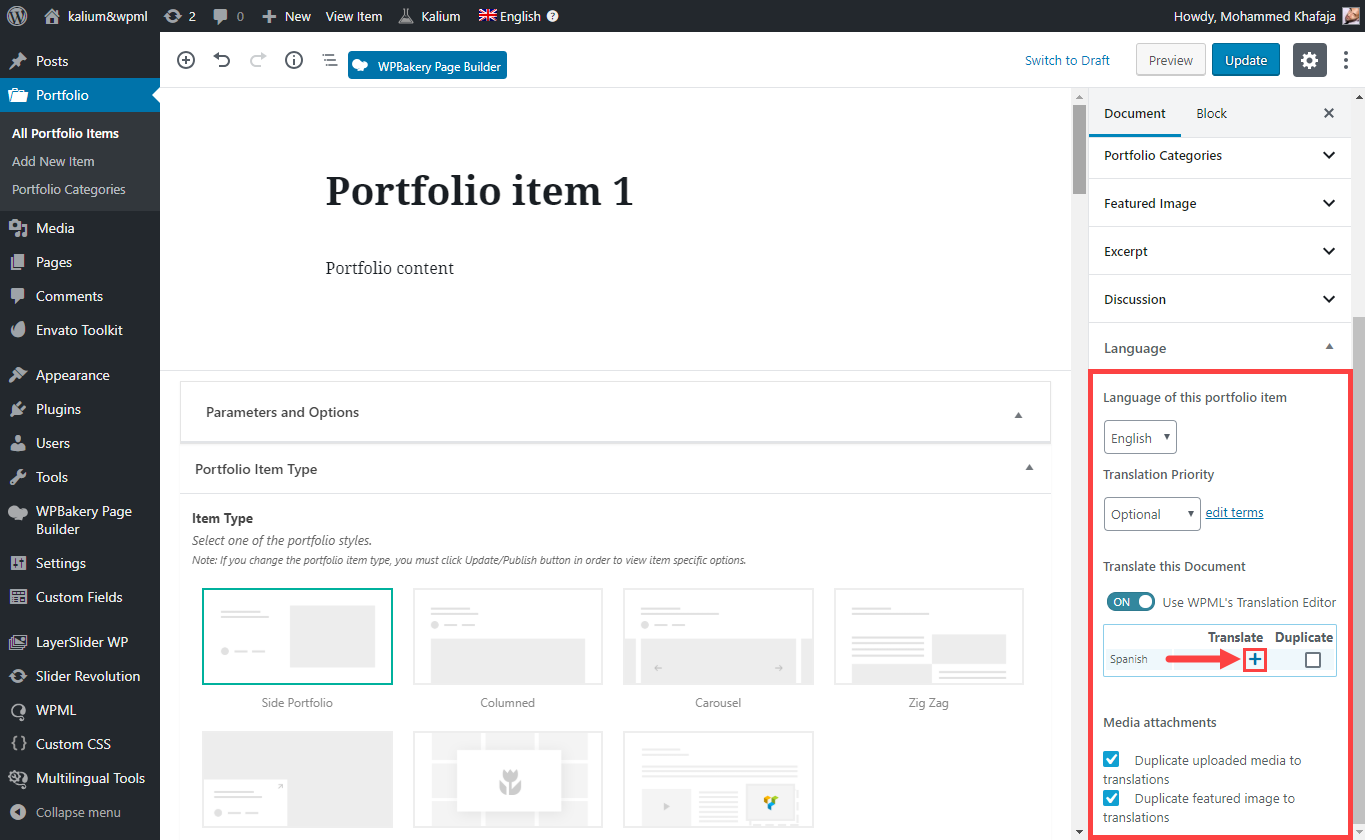
Task: Click the Add block plus icon
Action: [x=186, y=60]
